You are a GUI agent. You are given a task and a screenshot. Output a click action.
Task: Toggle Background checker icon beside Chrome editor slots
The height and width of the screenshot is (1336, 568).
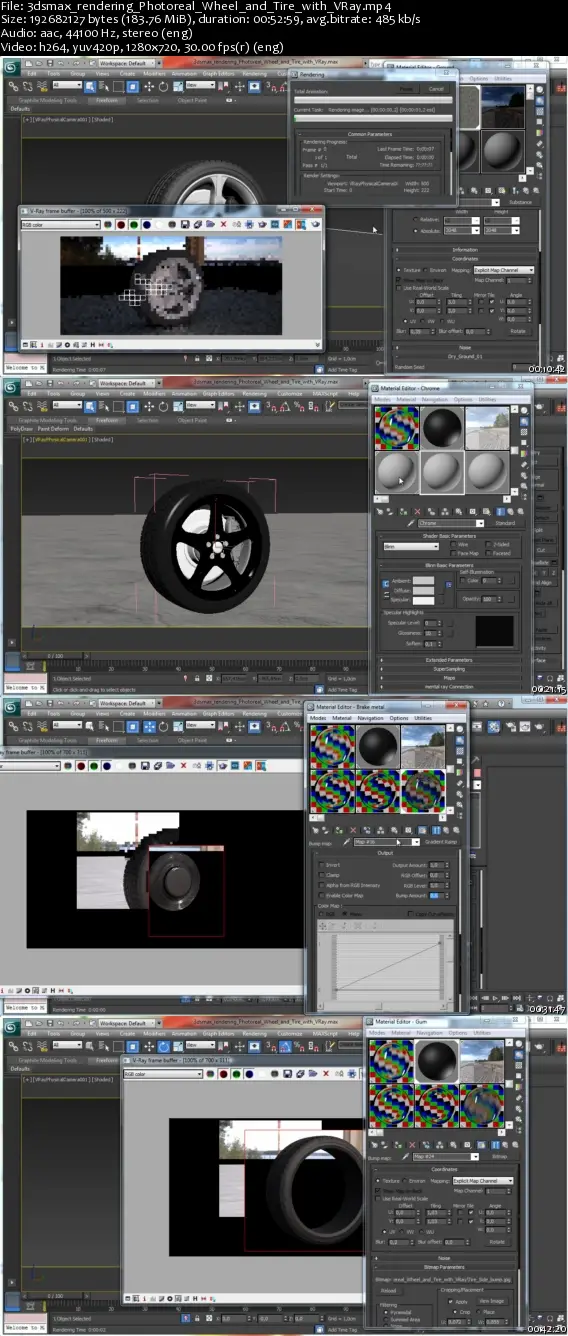tap(524, 432)
